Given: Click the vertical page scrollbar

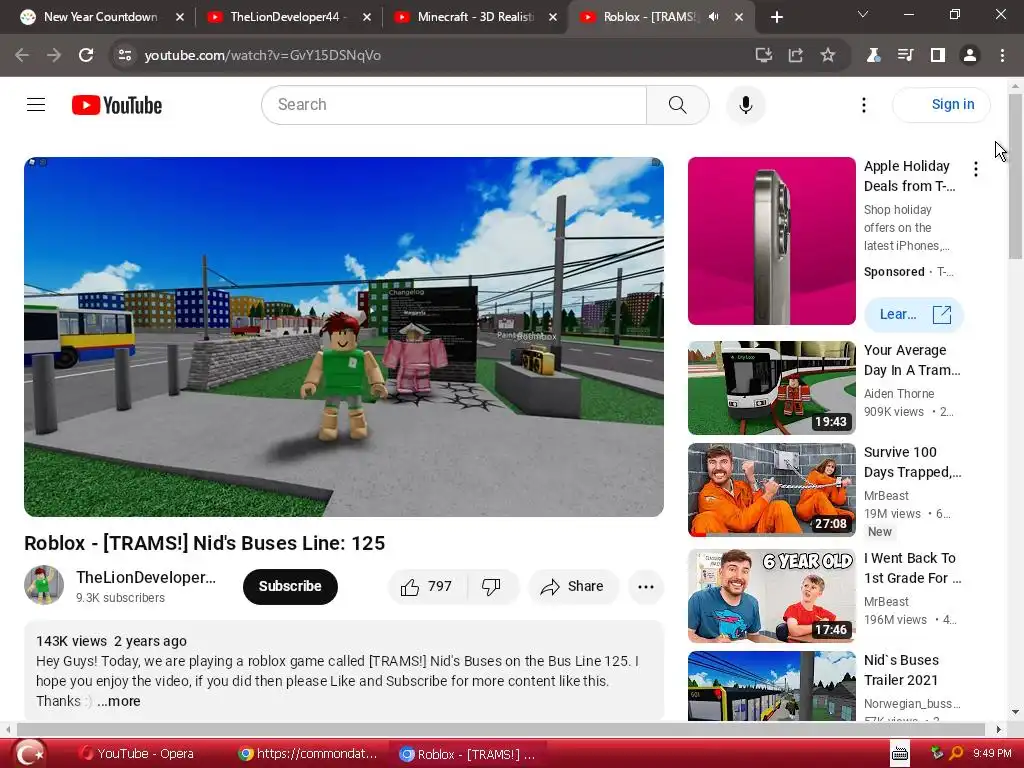Looking at the screenshot, I should pos(1015,176).
